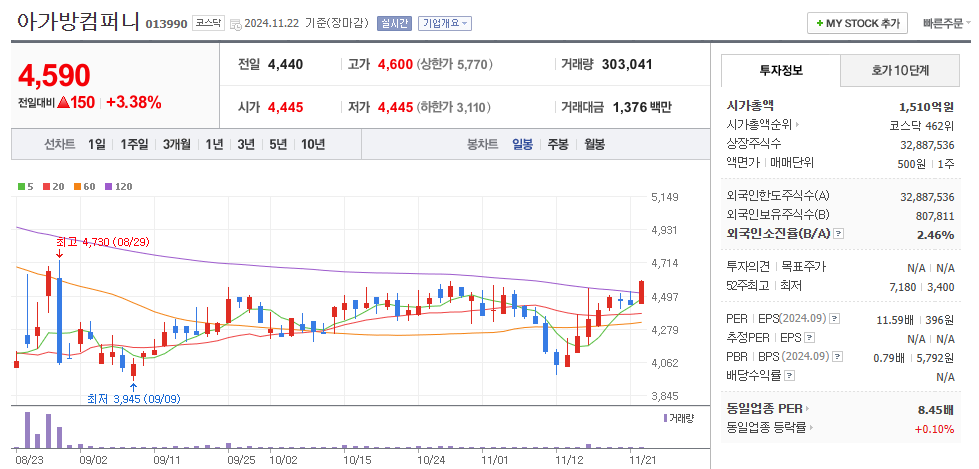Click the red 20-day moving average legend
This screenshot has height=469, width=979.
point(52,186)
